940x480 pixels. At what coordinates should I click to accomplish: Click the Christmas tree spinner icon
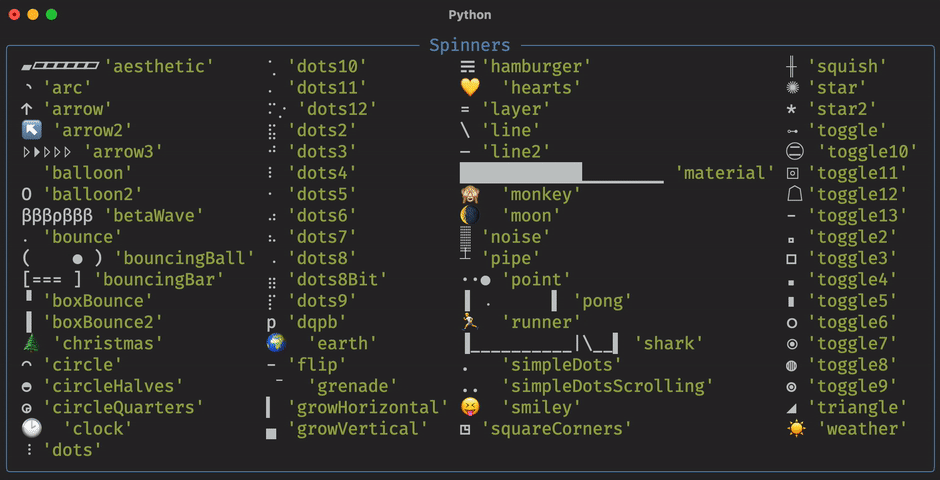point(31,343)
